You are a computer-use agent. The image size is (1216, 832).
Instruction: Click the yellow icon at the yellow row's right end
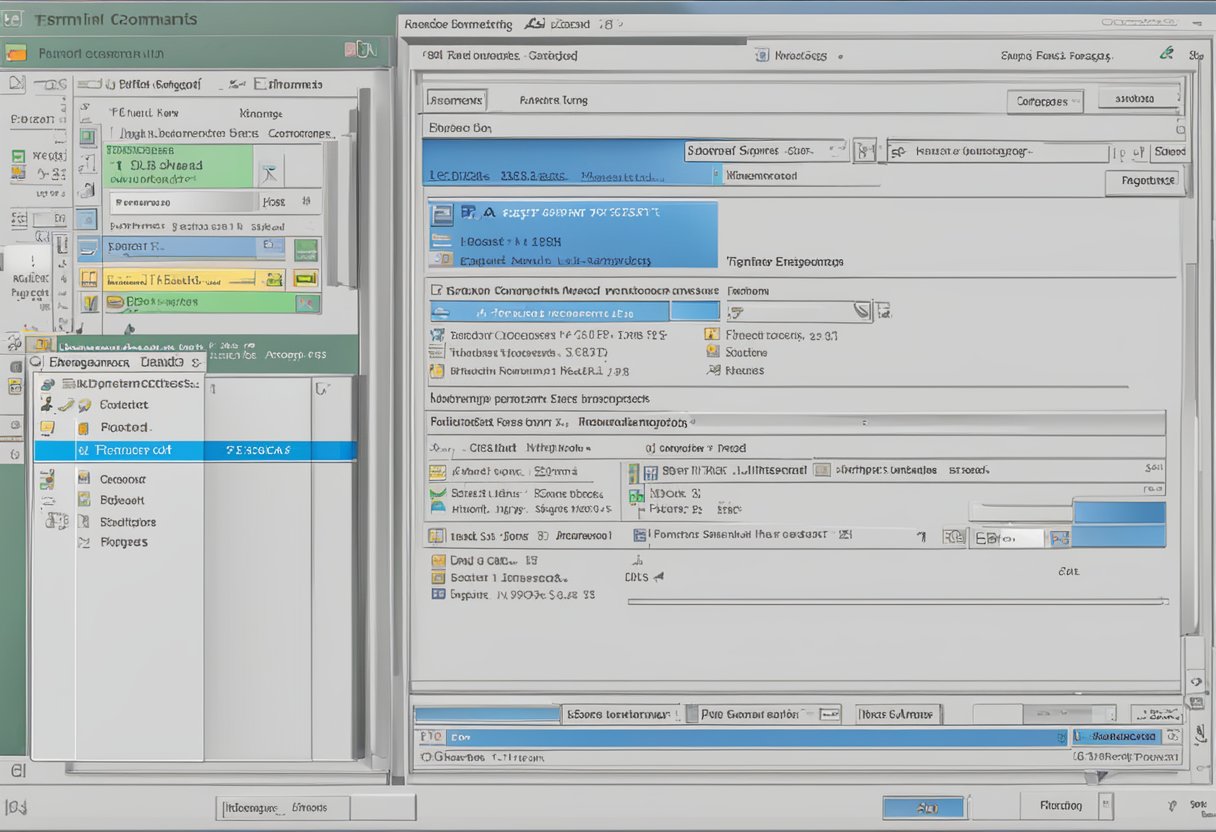[306, 280]
